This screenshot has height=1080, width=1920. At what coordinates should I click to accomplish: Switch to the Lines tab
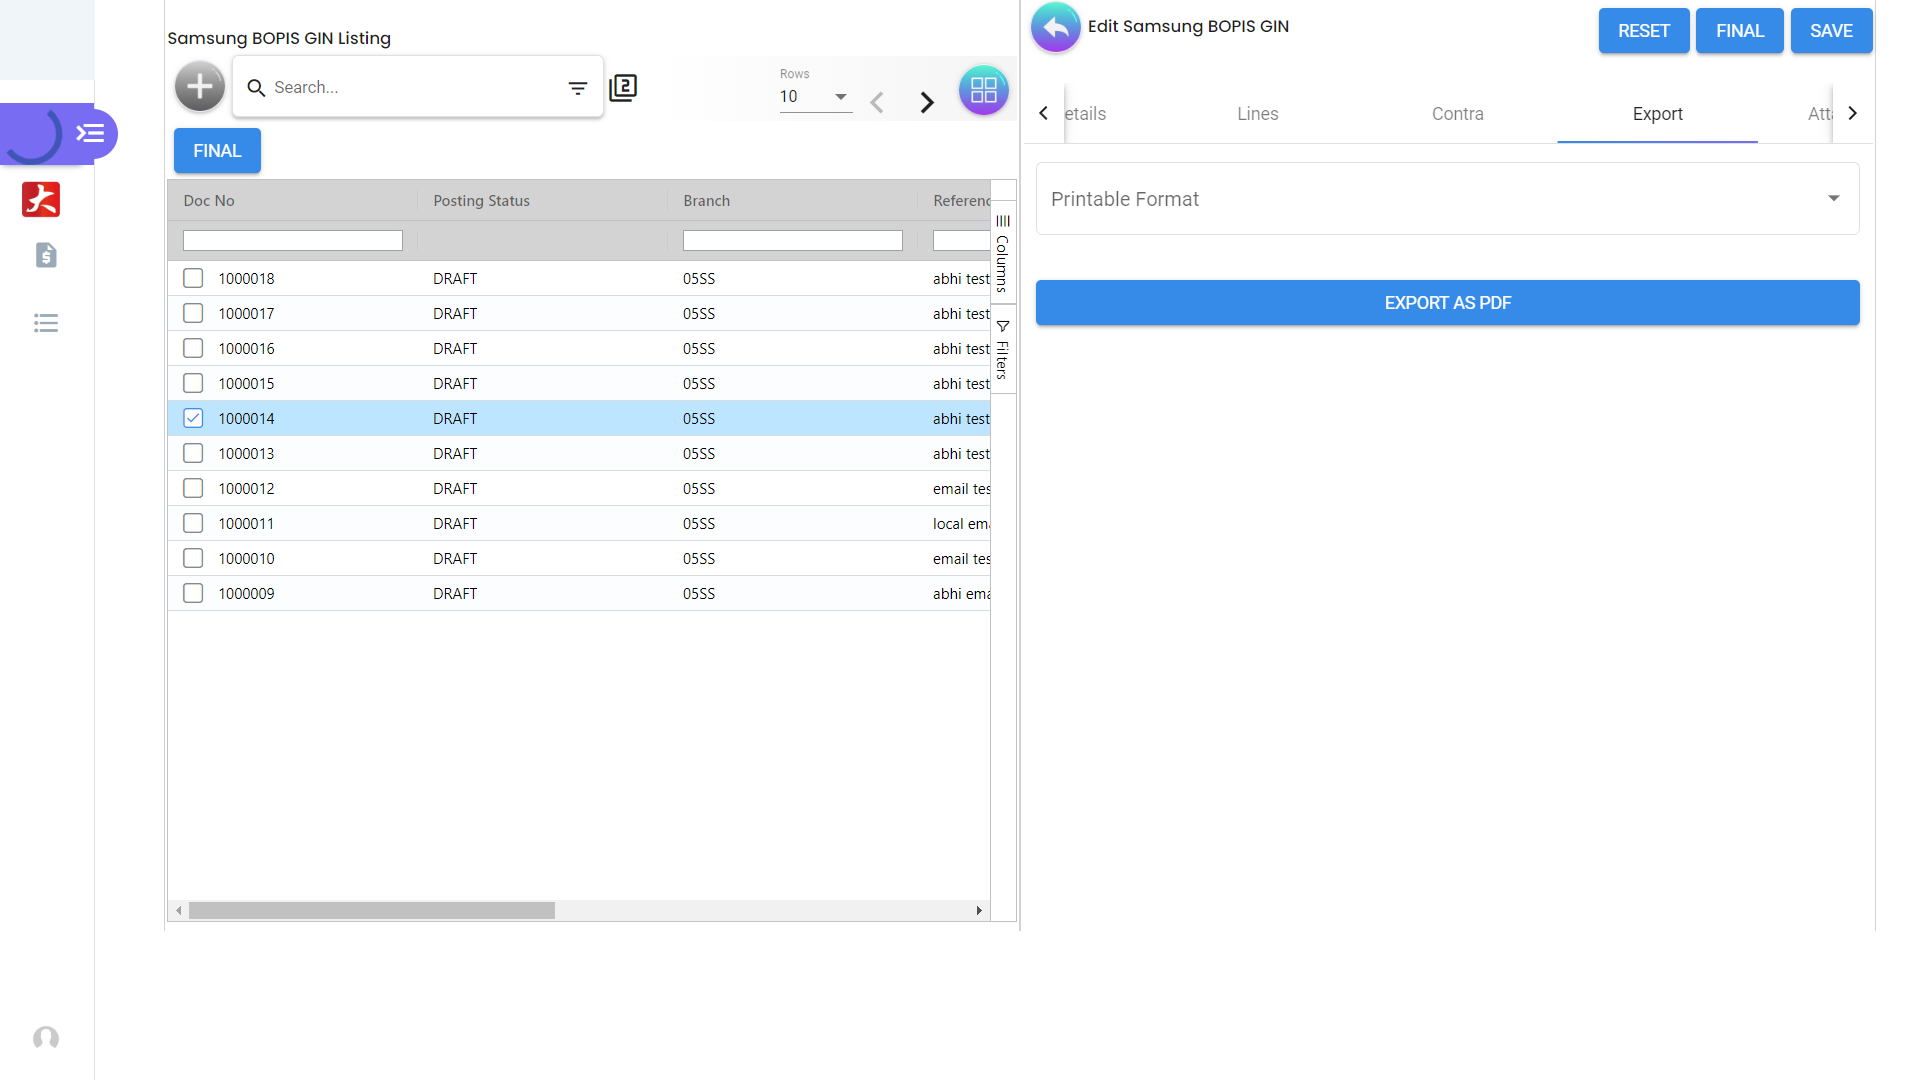1257,114
